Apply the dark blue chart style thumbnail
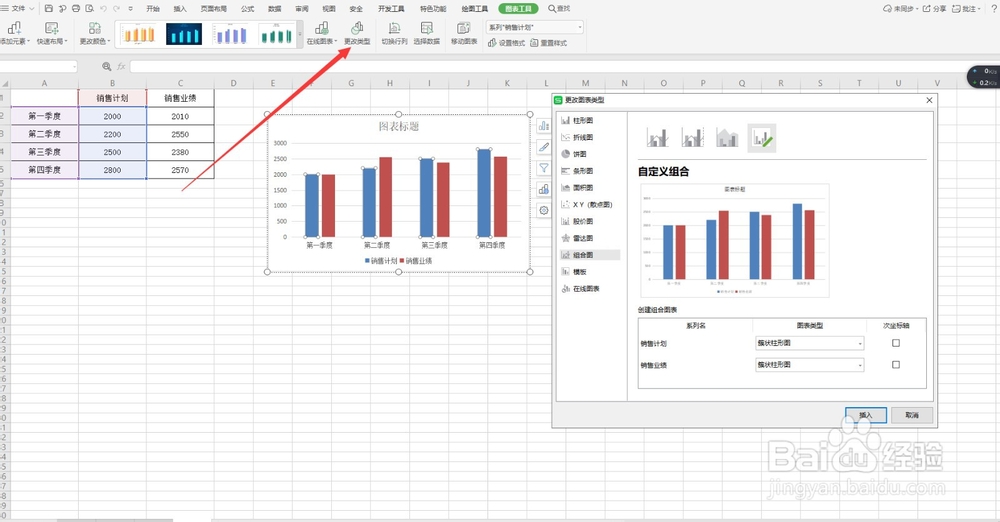This screenshot has height=522, width=1000. 184,34
